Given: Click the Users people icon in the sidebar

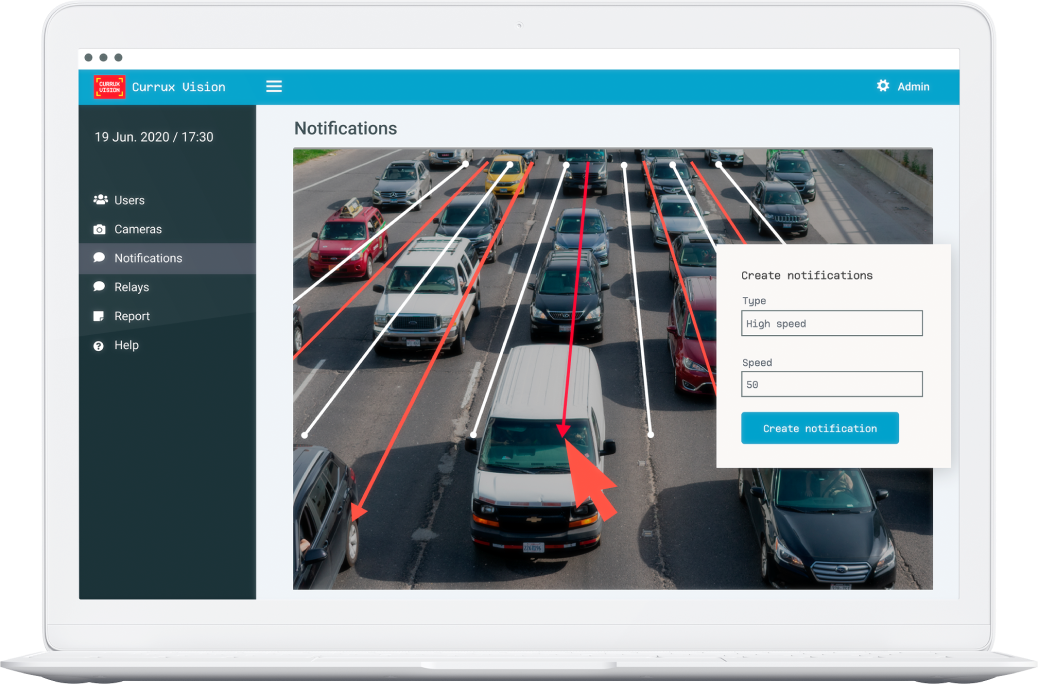Looking at the screenshot, I should pos(100,200).
